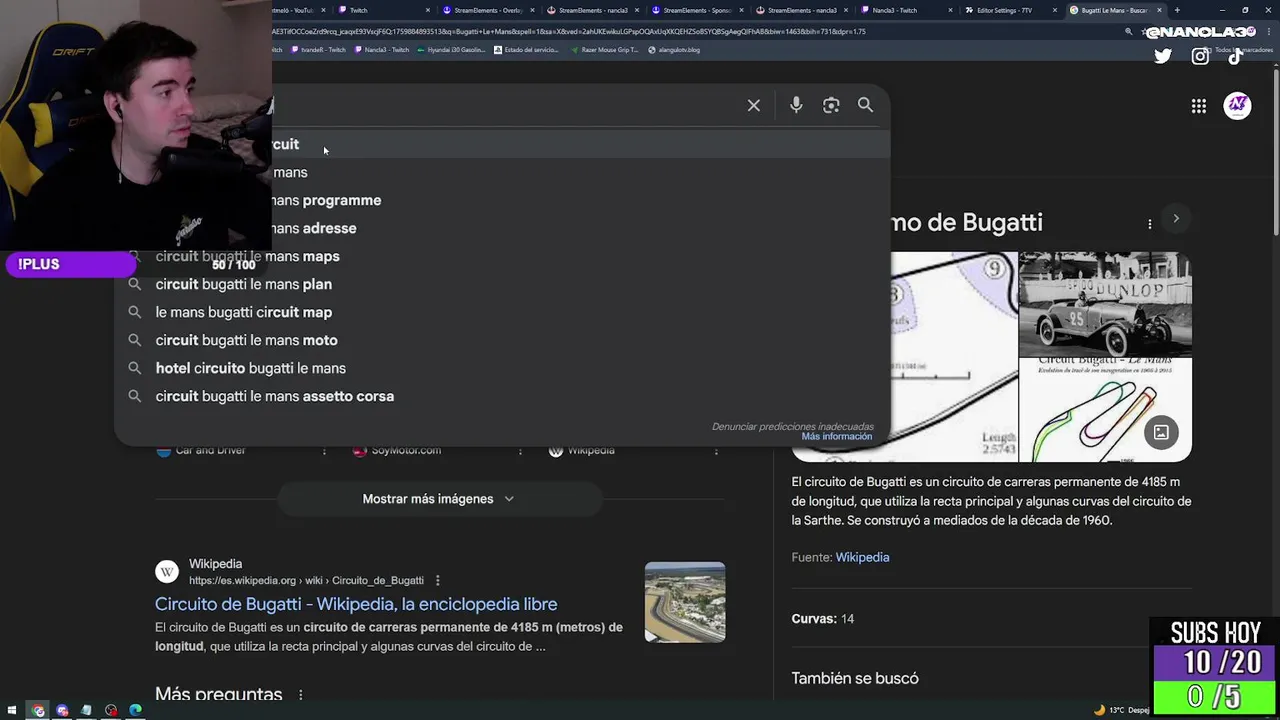Viewport: 1280px width, 720px height.
Task: Open 'Más preguntas' three-dot options
Action: [300, 694]
